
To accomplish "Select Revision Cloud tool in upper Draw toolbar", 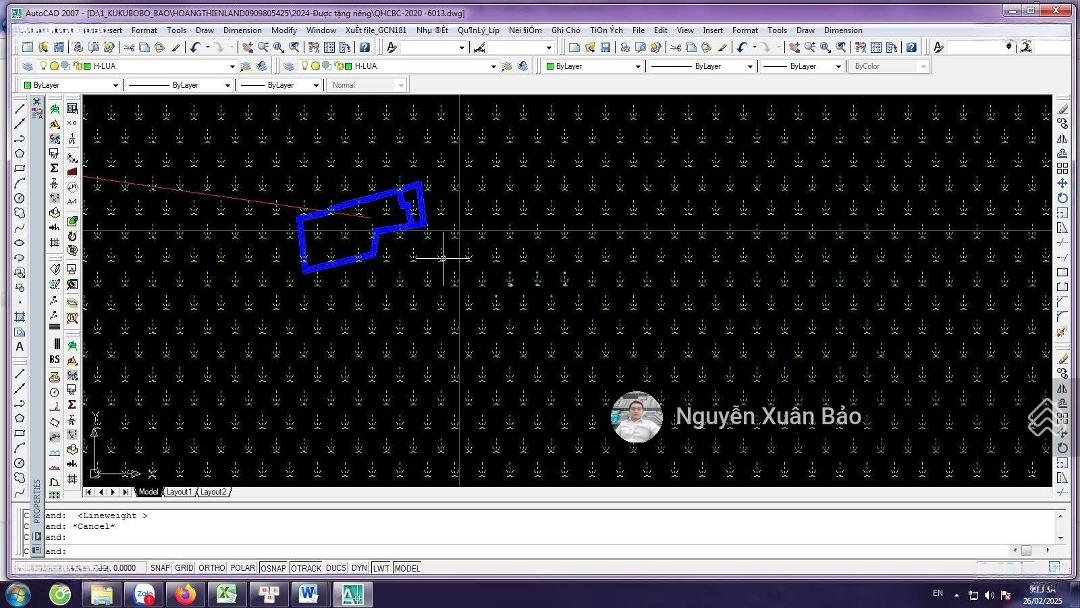I will (20, 213).
